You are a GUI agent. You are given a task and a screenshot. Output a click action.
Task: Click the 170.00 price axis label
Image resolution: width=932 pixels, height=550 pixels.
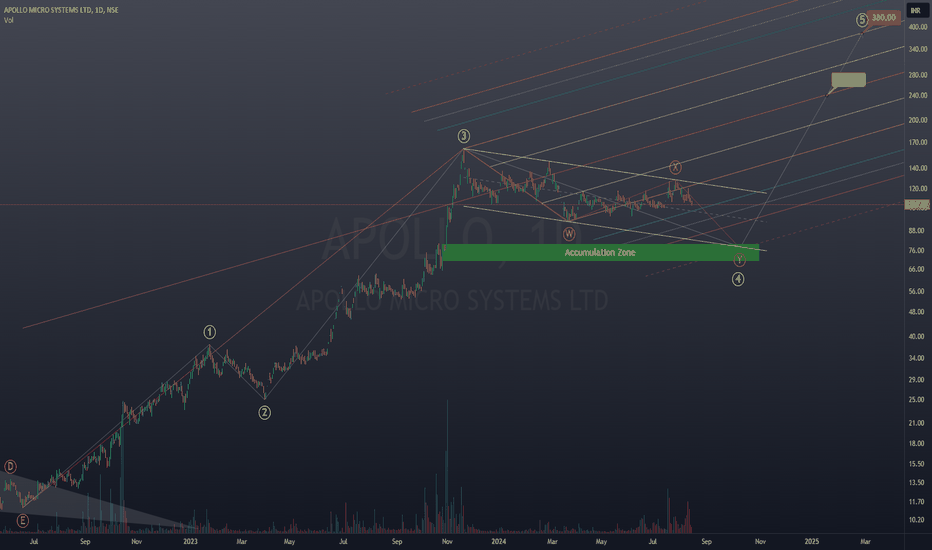click(x=918, y=142)
